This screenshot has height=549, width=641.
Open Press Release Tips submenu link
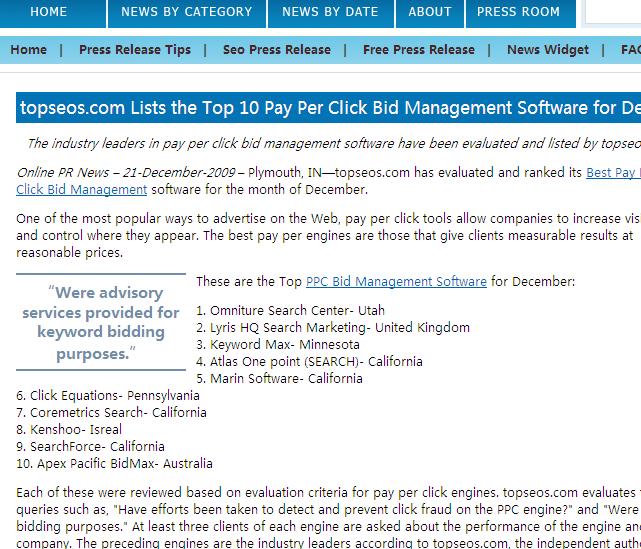point(135,50)
